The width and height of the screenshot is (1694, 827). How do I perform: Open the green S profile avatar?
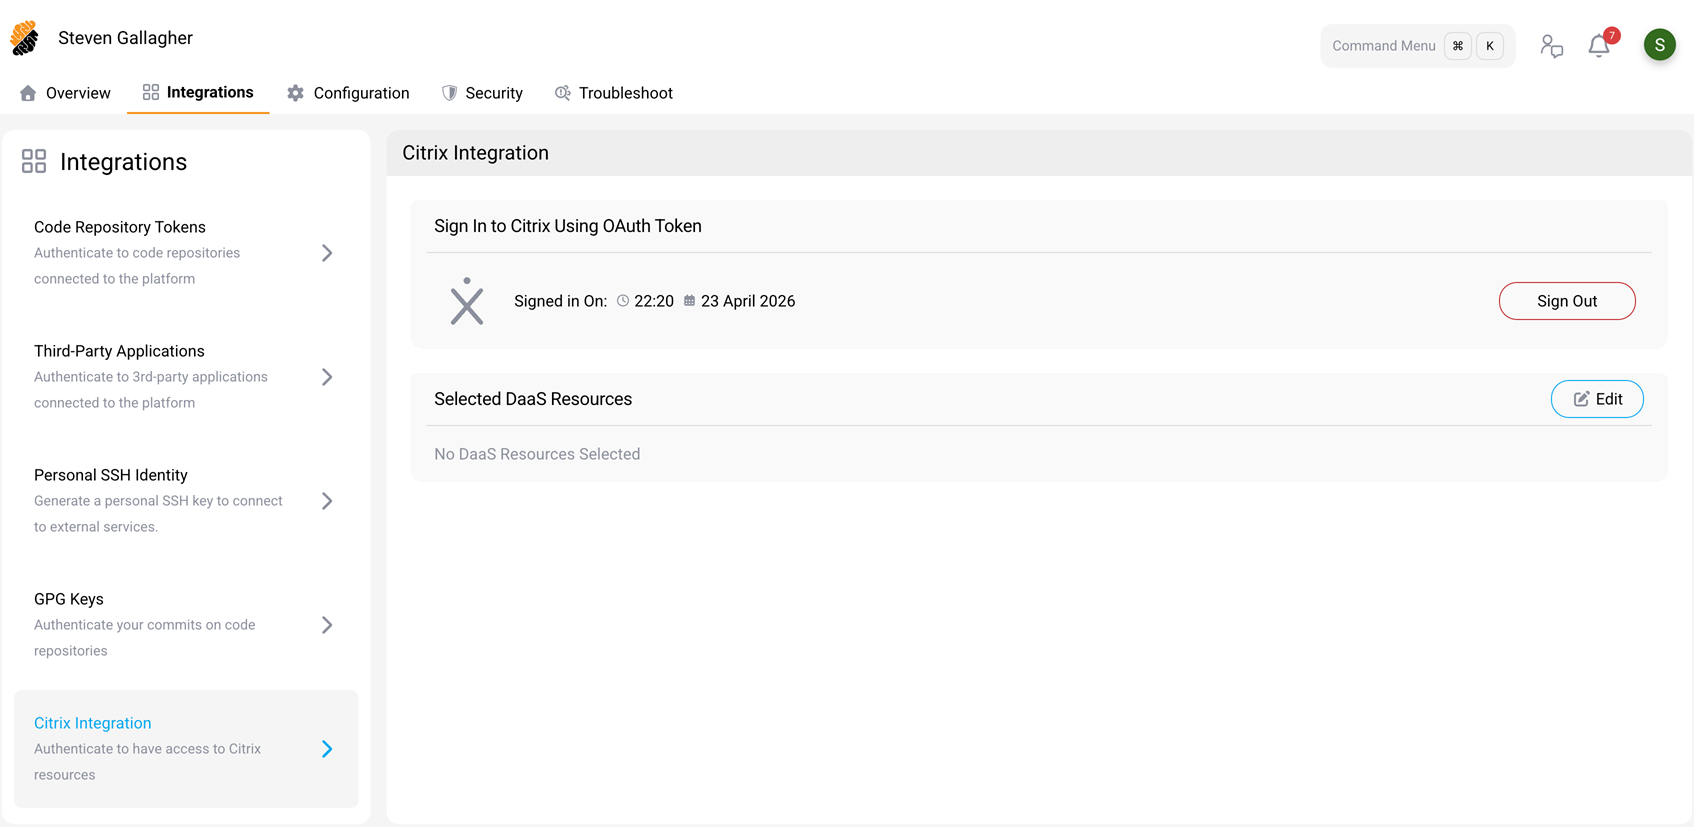[1659, 45]
